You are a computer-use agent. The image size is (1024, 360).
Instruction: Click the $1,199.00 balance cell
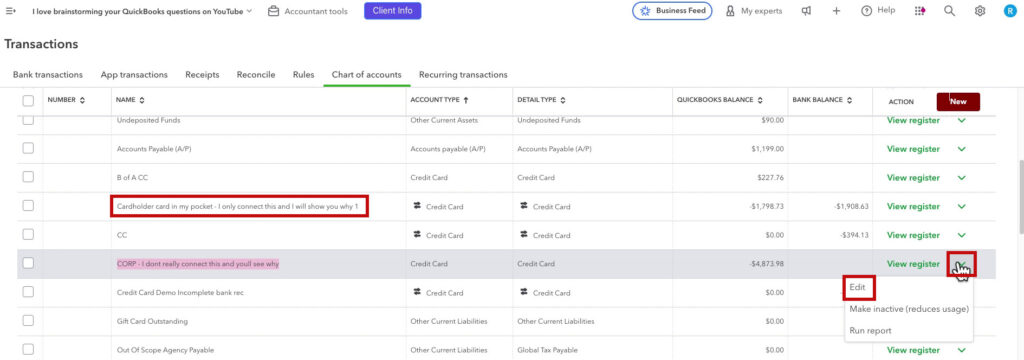pyautogui.click(x=767, y=149)
